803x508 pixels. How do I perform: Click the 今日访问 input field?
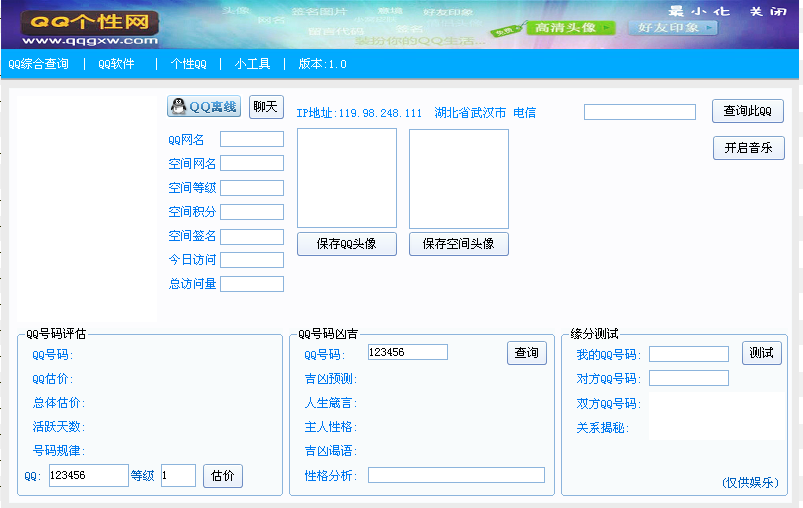[x=252, y=260]
